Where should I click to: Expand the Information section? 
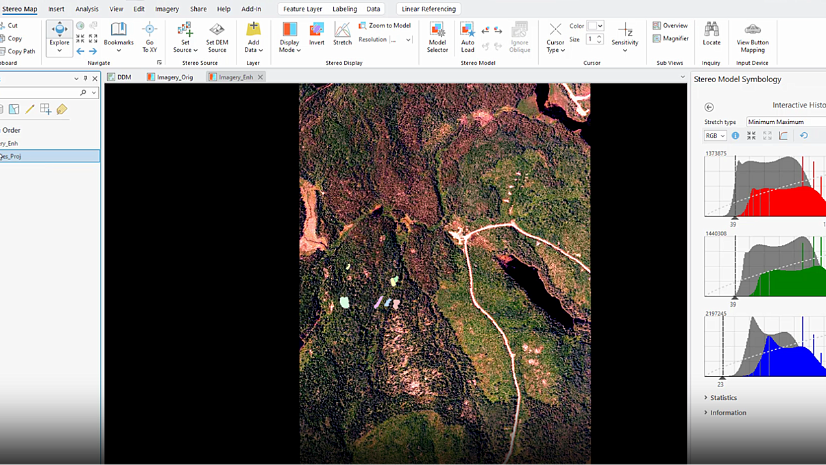point(725,412)
